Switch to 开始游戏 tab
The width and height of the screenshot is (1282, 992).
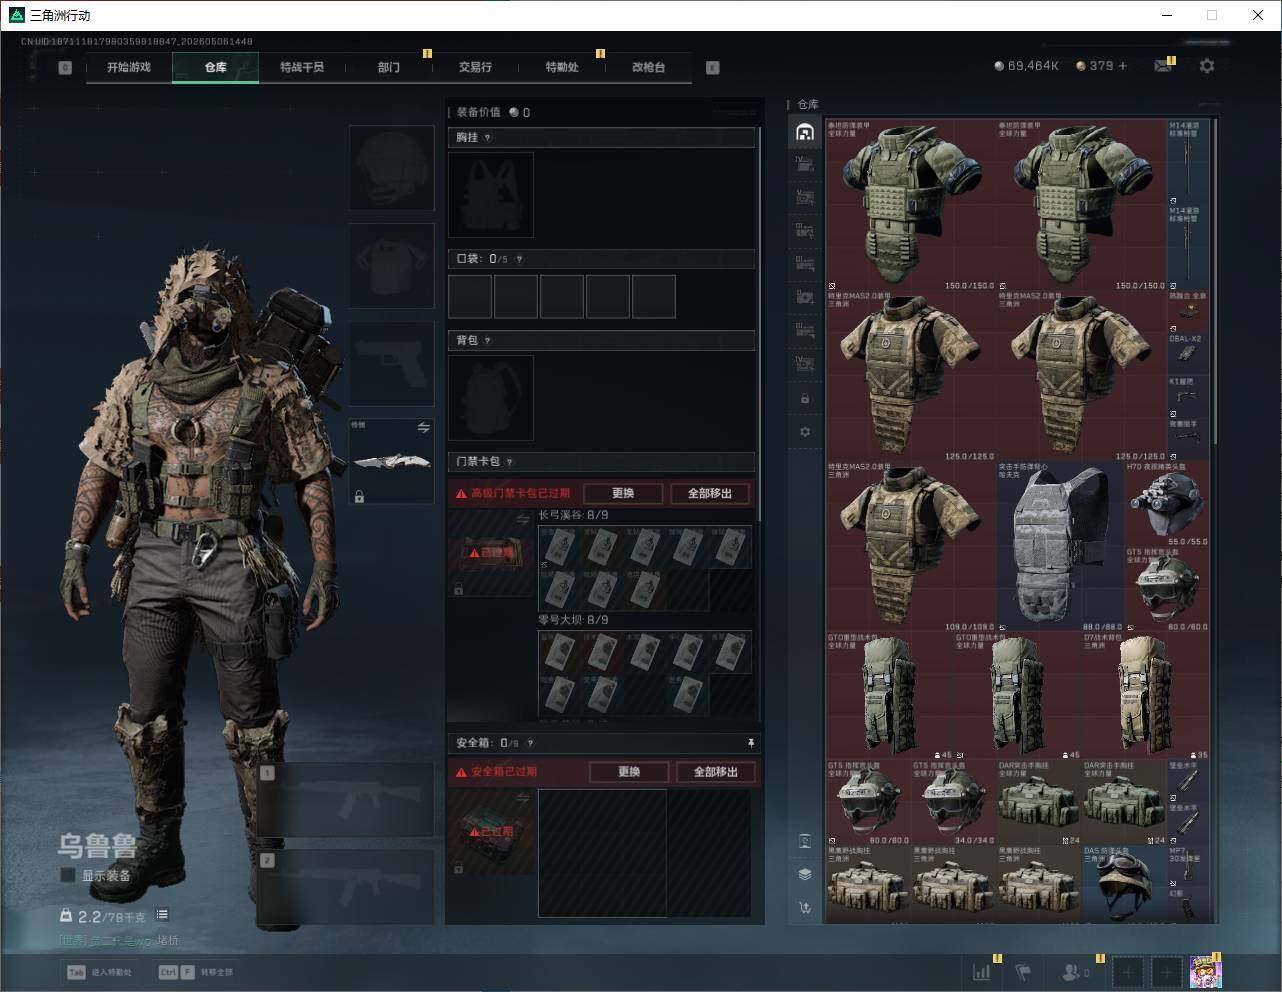129,67
